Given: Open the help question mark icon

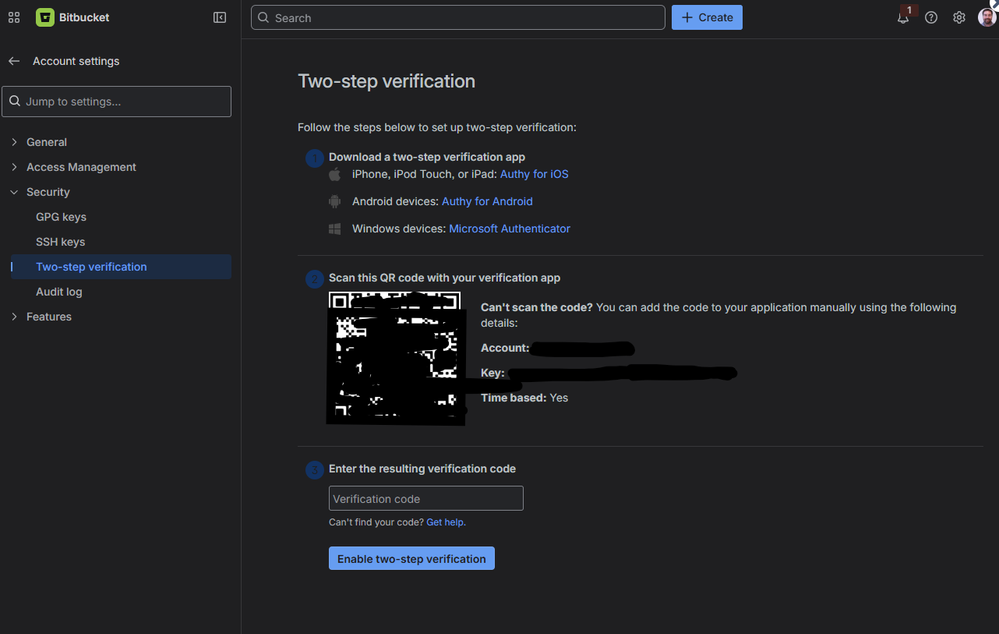Looking at the screenshot, I should [931, 18].
